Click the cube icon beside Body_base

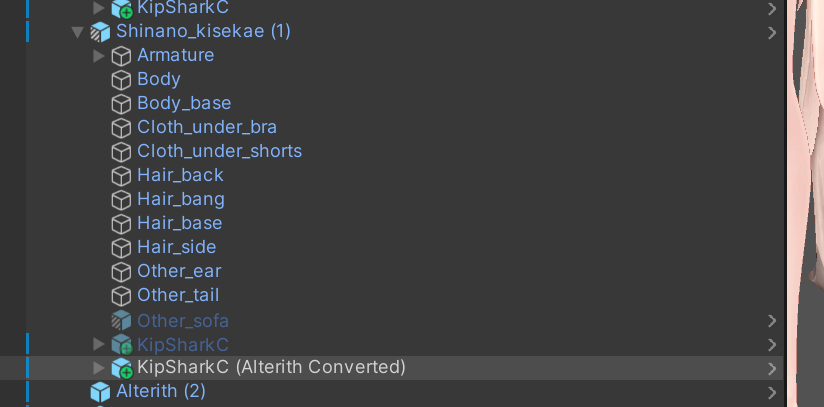click(x=121, y=104)
